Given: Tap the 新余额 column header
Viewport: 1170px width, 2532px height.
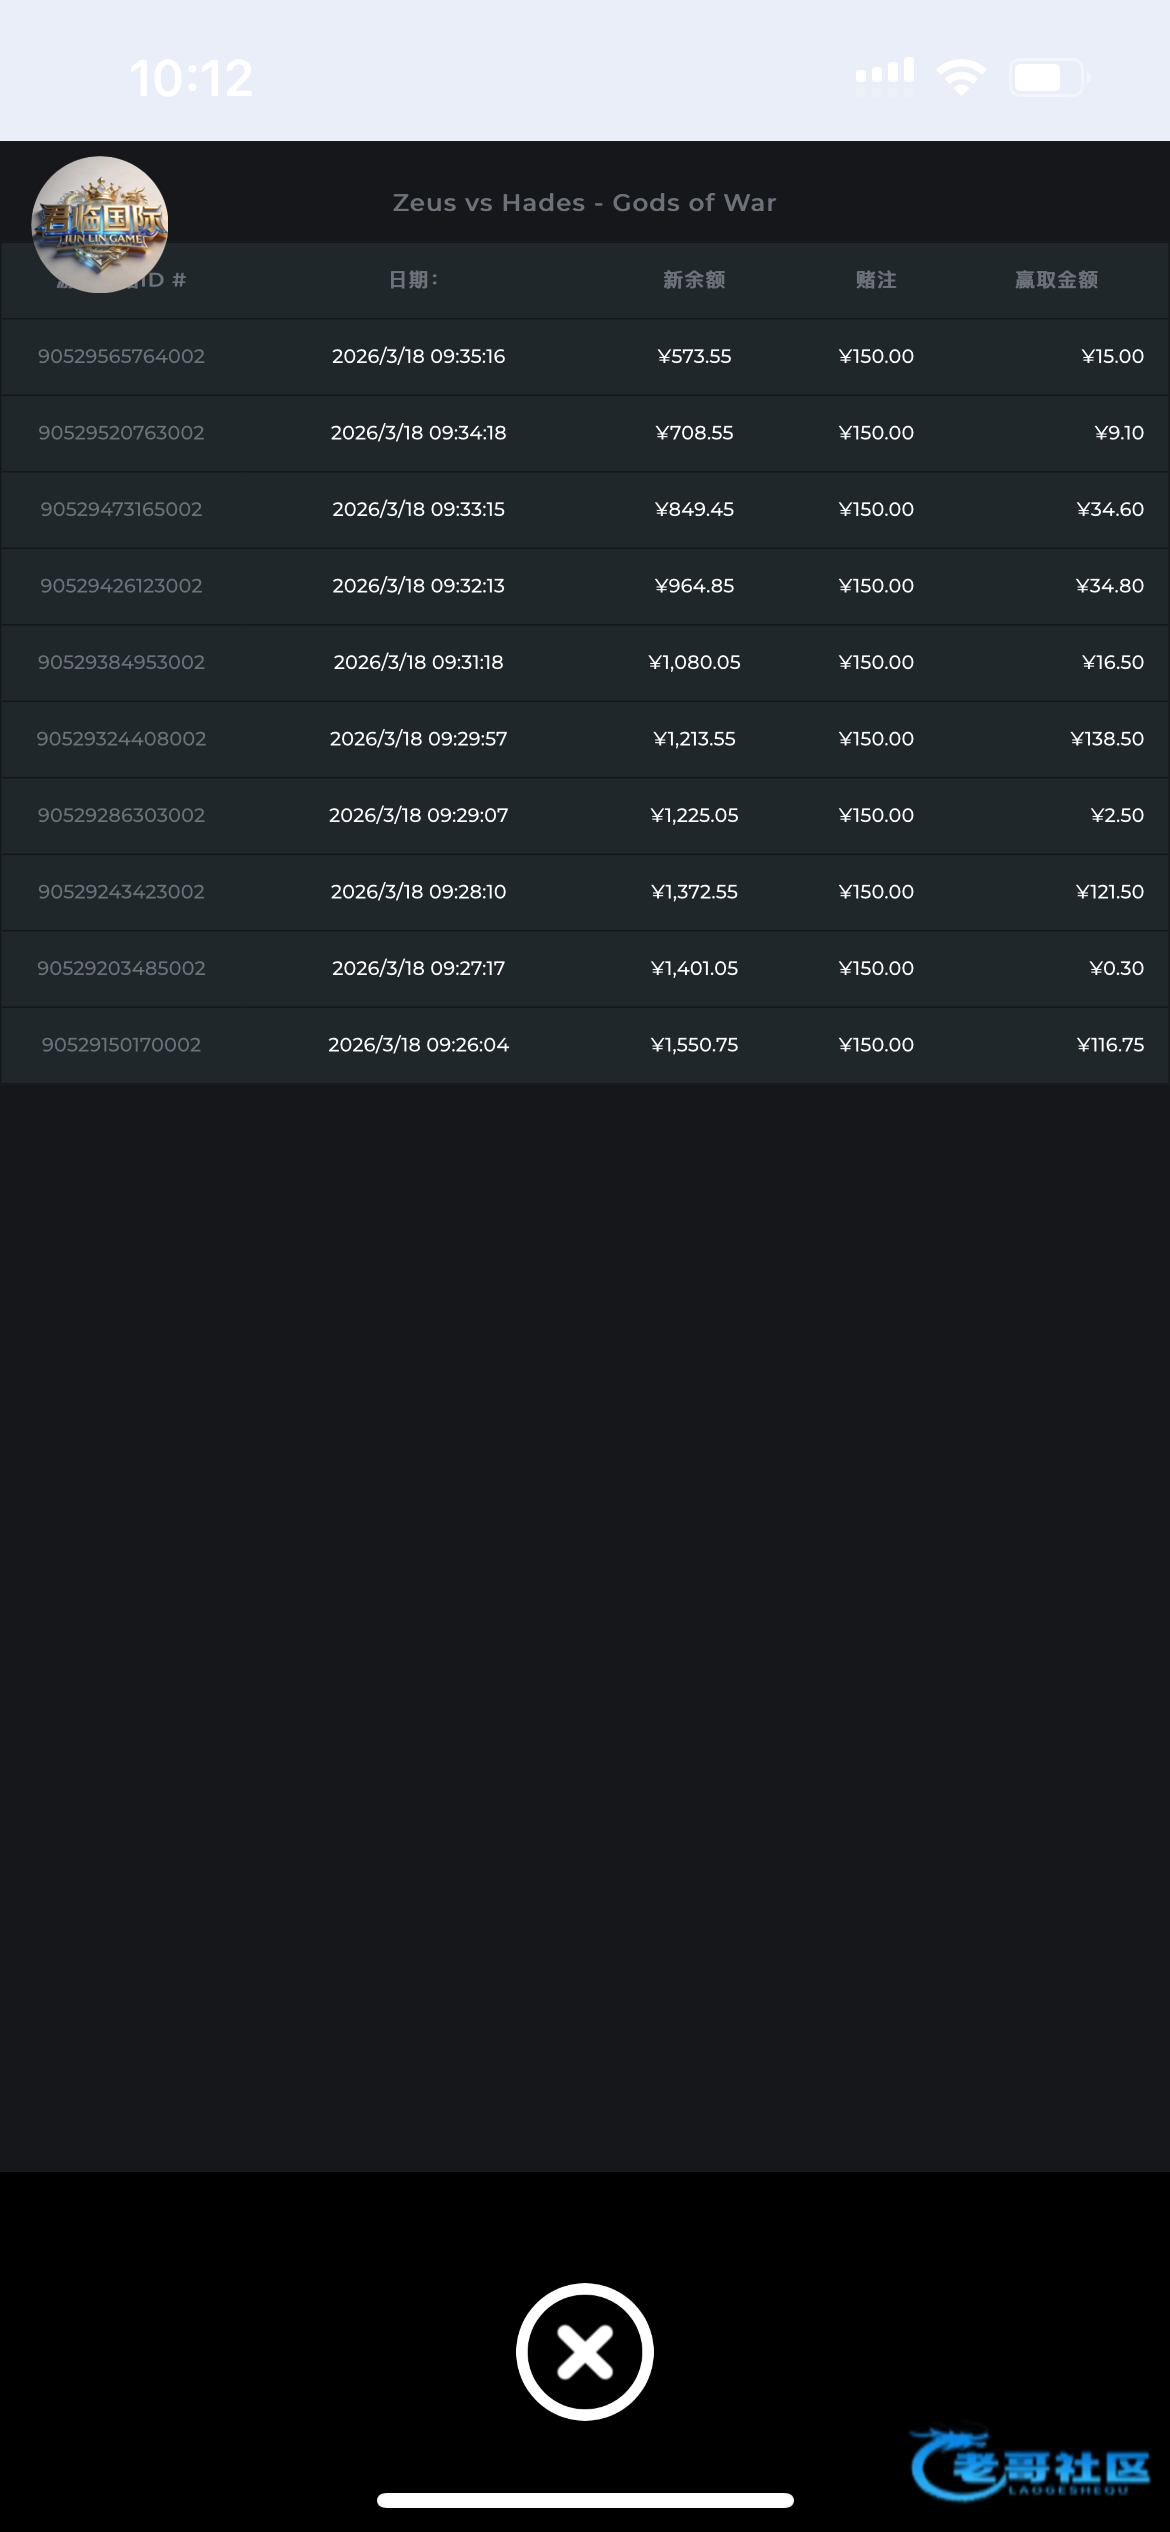Looking at the screenshot, I should tap(694, 280).
